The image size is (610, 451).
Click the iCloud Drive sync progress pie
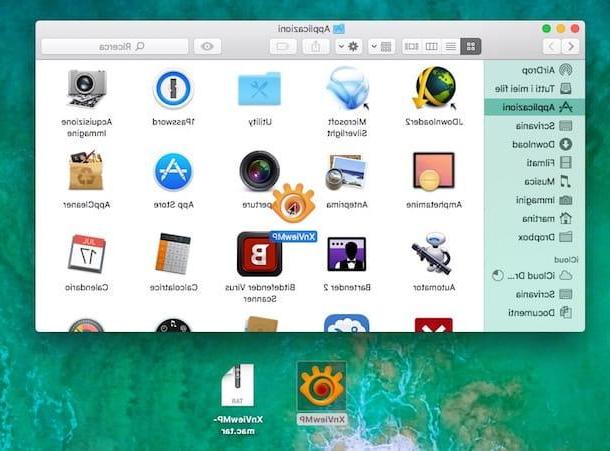tap(498, 276)
